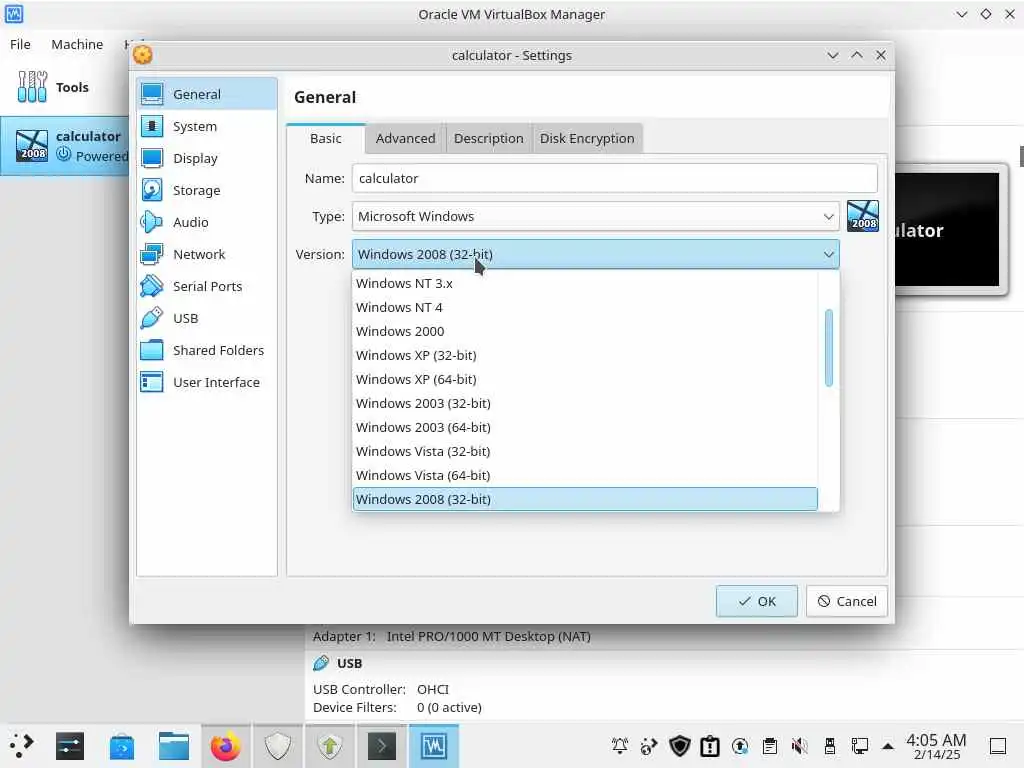Click the settings gear icon in dialog title bar
The image size is (1024, 768).
click(x=143, y=55)
